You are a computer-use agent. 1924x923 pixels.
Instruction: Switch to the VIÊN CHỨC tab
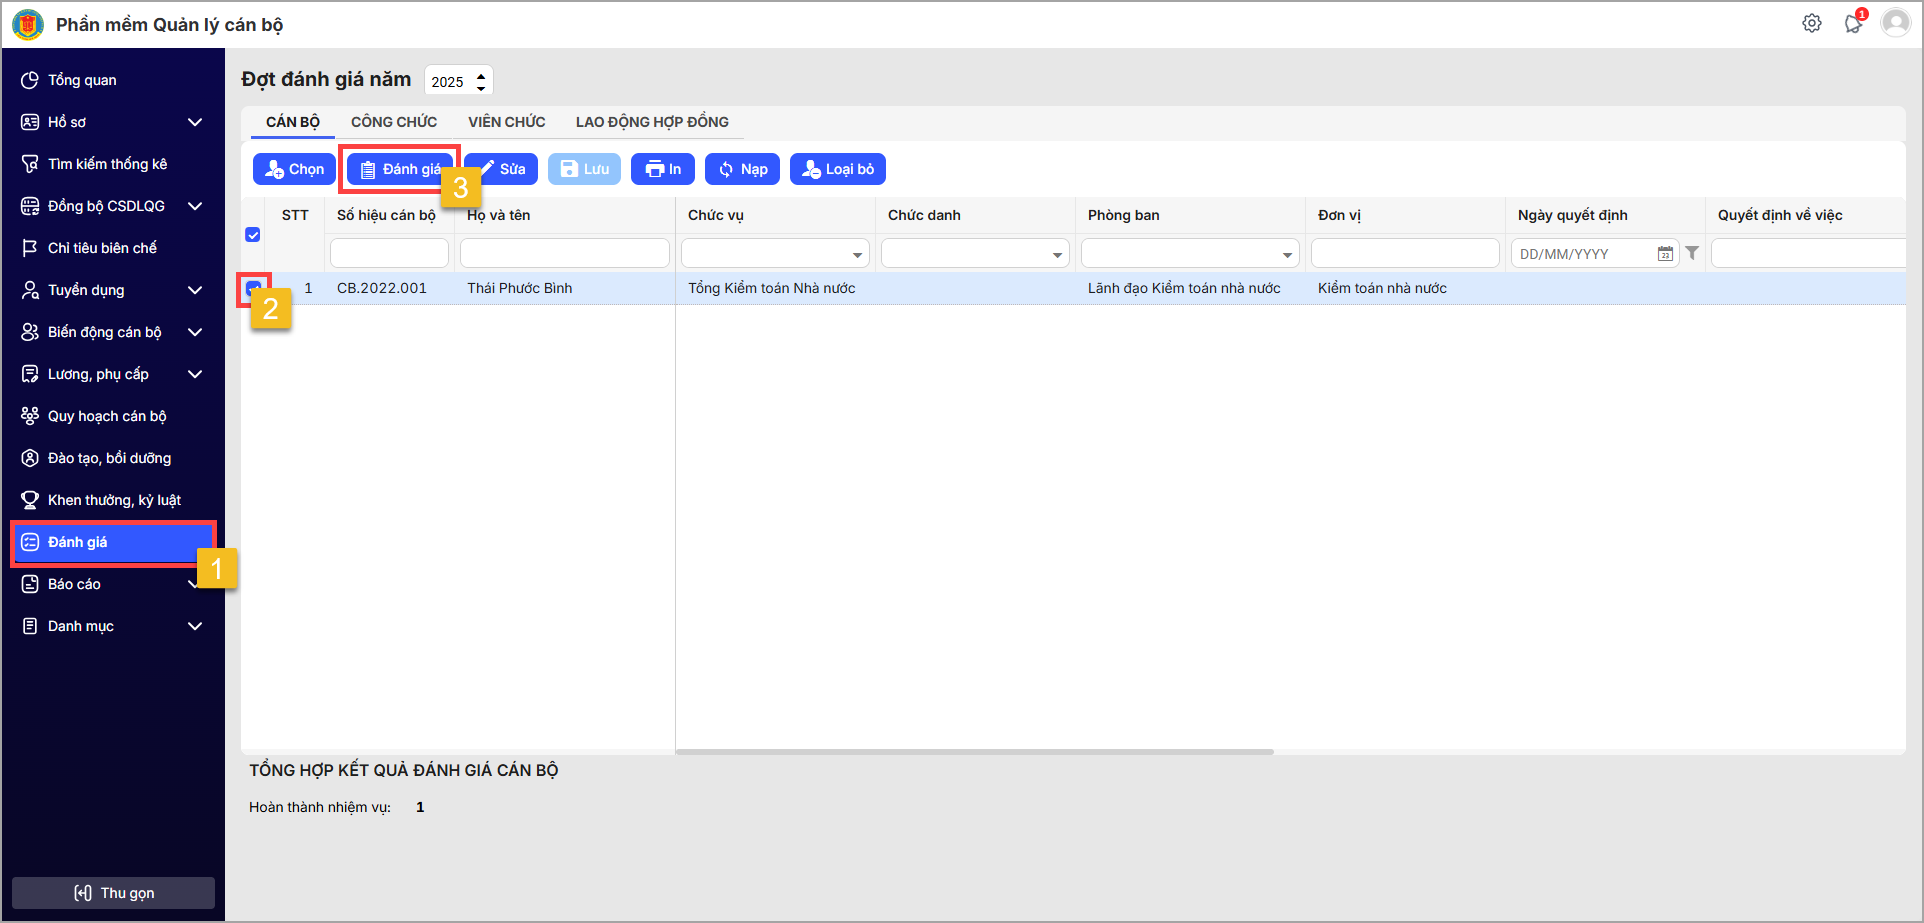[506, 122]
